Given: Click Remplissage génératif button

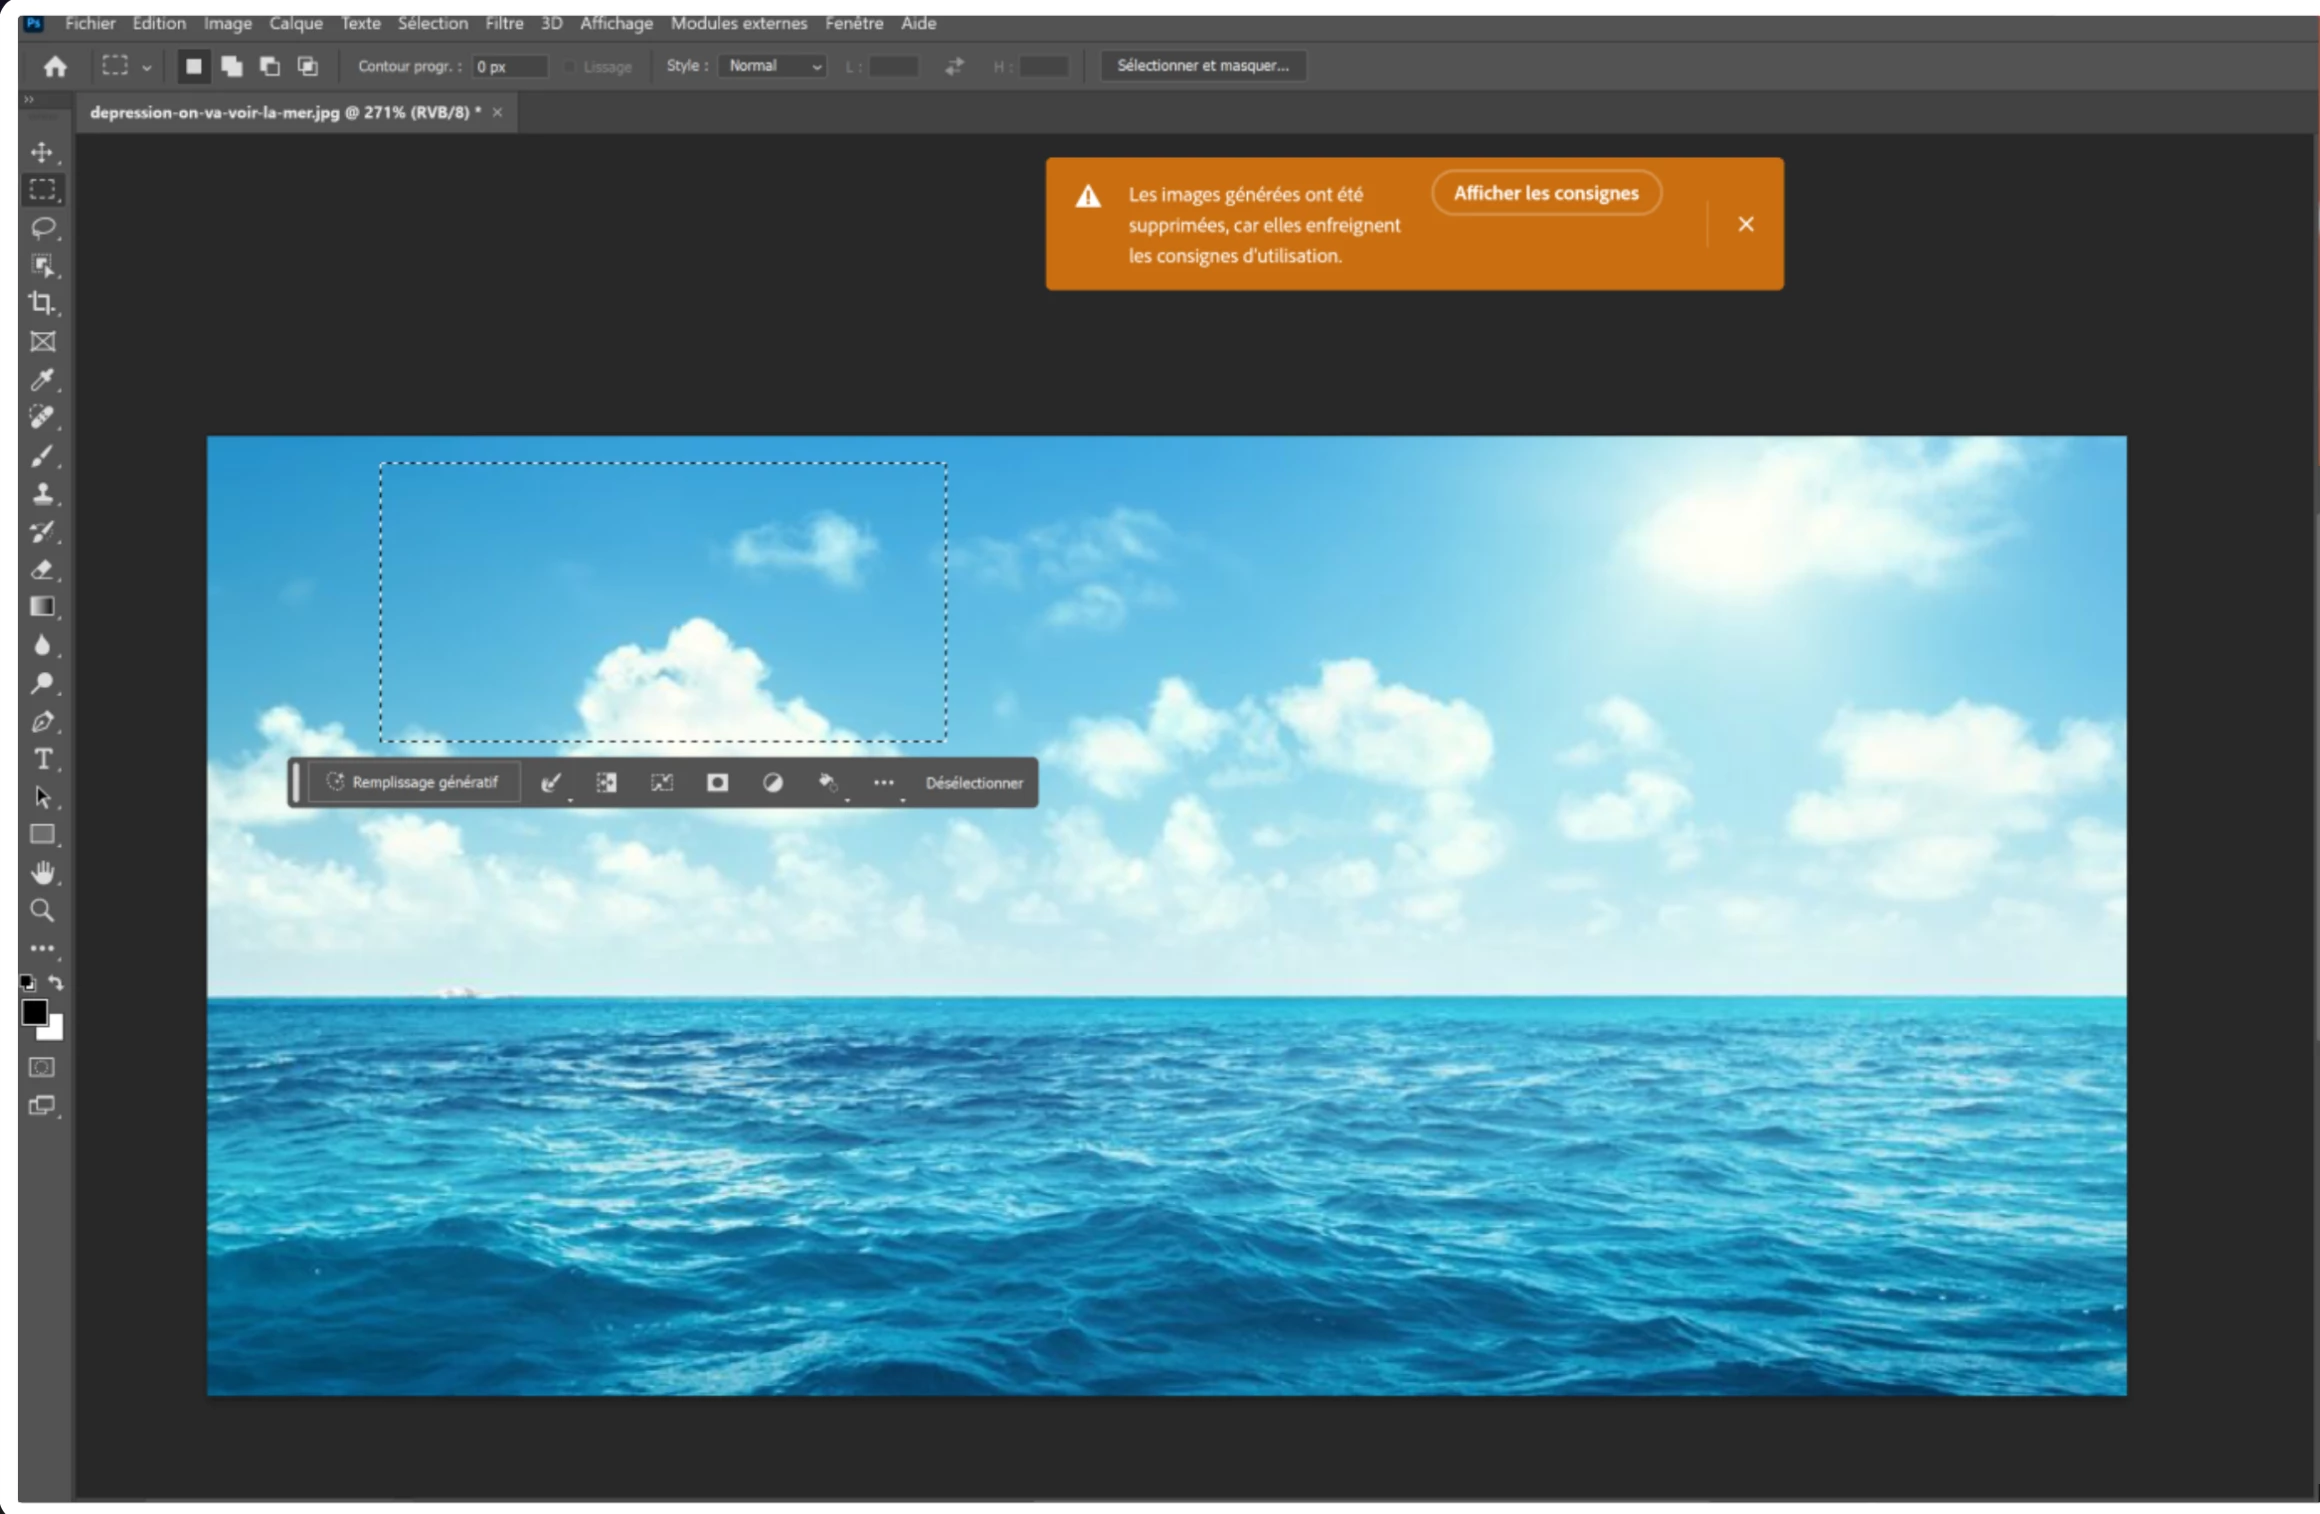Looking at the screenshot, I should 414,782.
